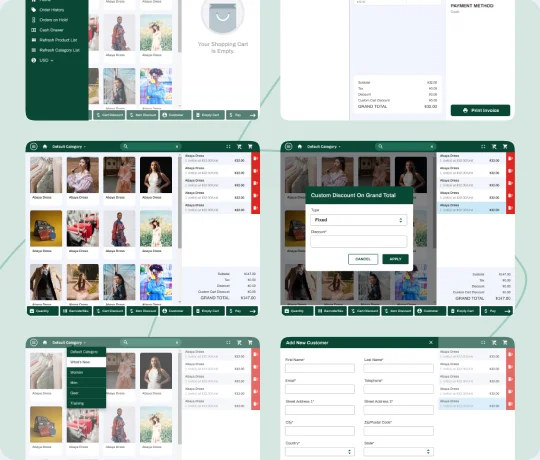Click the shopping cart icon on the category menu screen

[250, 343]
